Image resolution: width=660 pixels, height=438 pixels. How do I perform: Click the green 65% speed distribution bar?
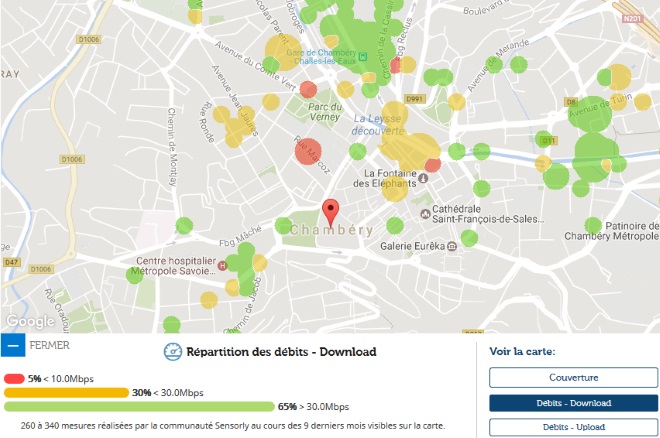tap(138, 406)
